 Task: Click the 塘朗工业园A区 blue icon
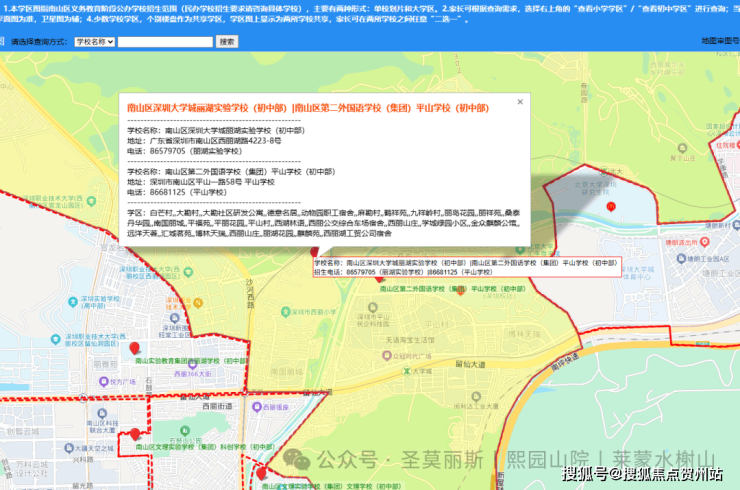[x=681, y=259]
